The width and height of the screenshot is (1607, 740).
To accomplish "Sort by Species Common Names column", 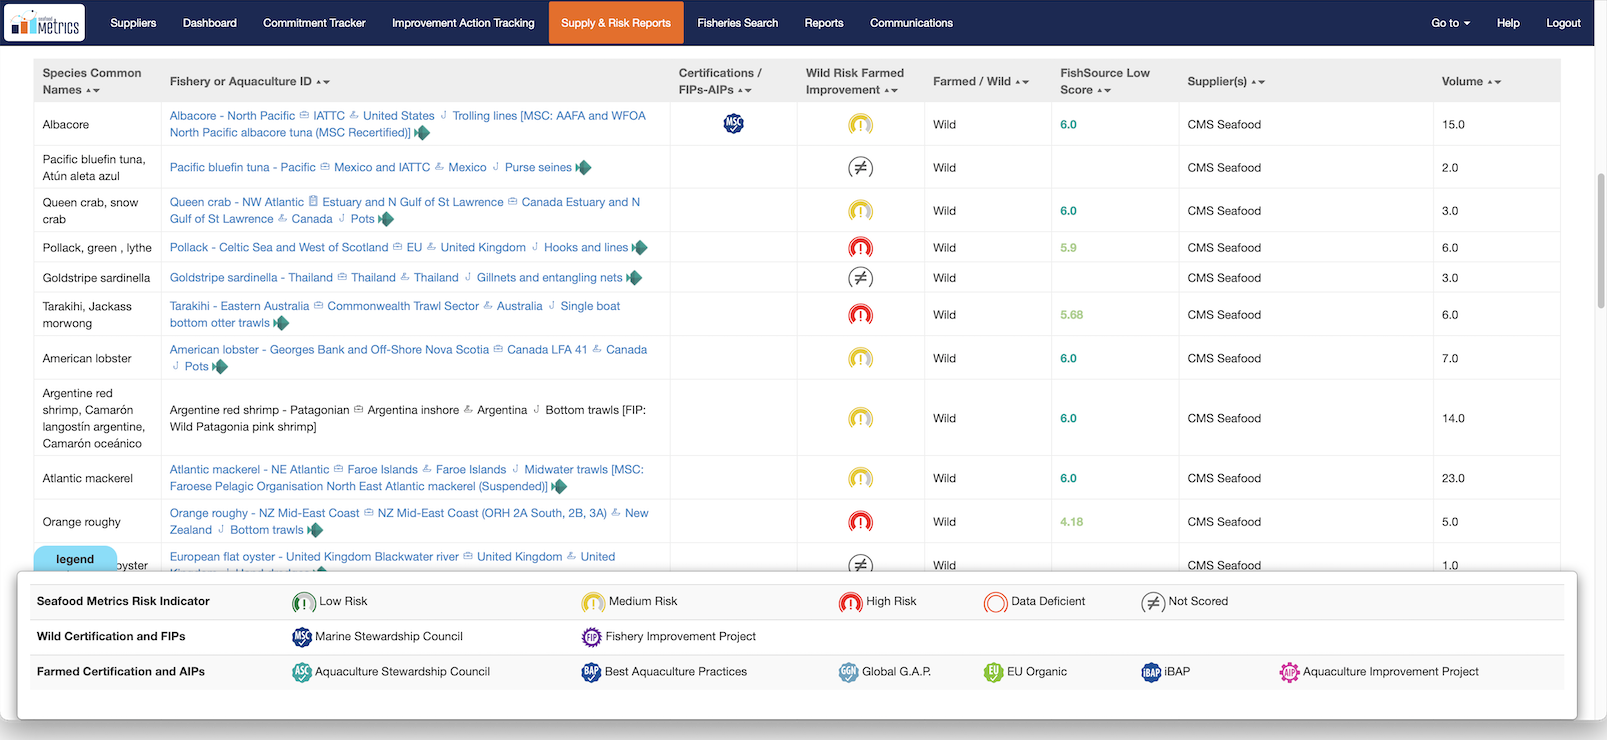I will pos(93,90).
